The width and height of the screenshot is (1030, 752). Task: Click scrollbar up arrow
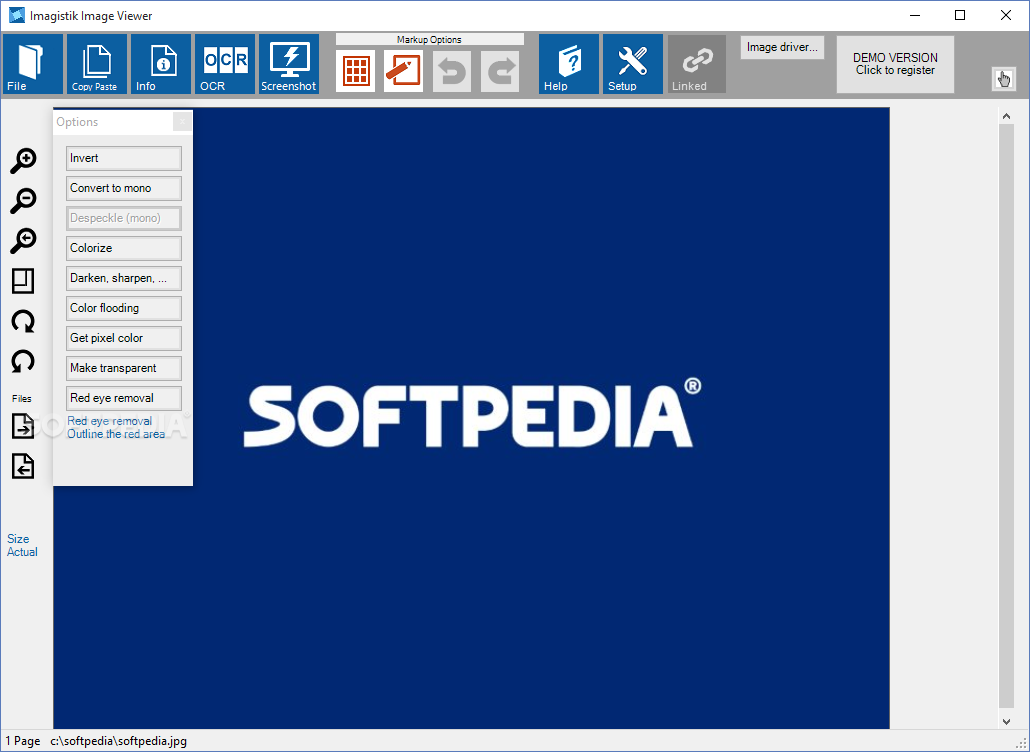pyautogui.click(x=1006, y=116)
